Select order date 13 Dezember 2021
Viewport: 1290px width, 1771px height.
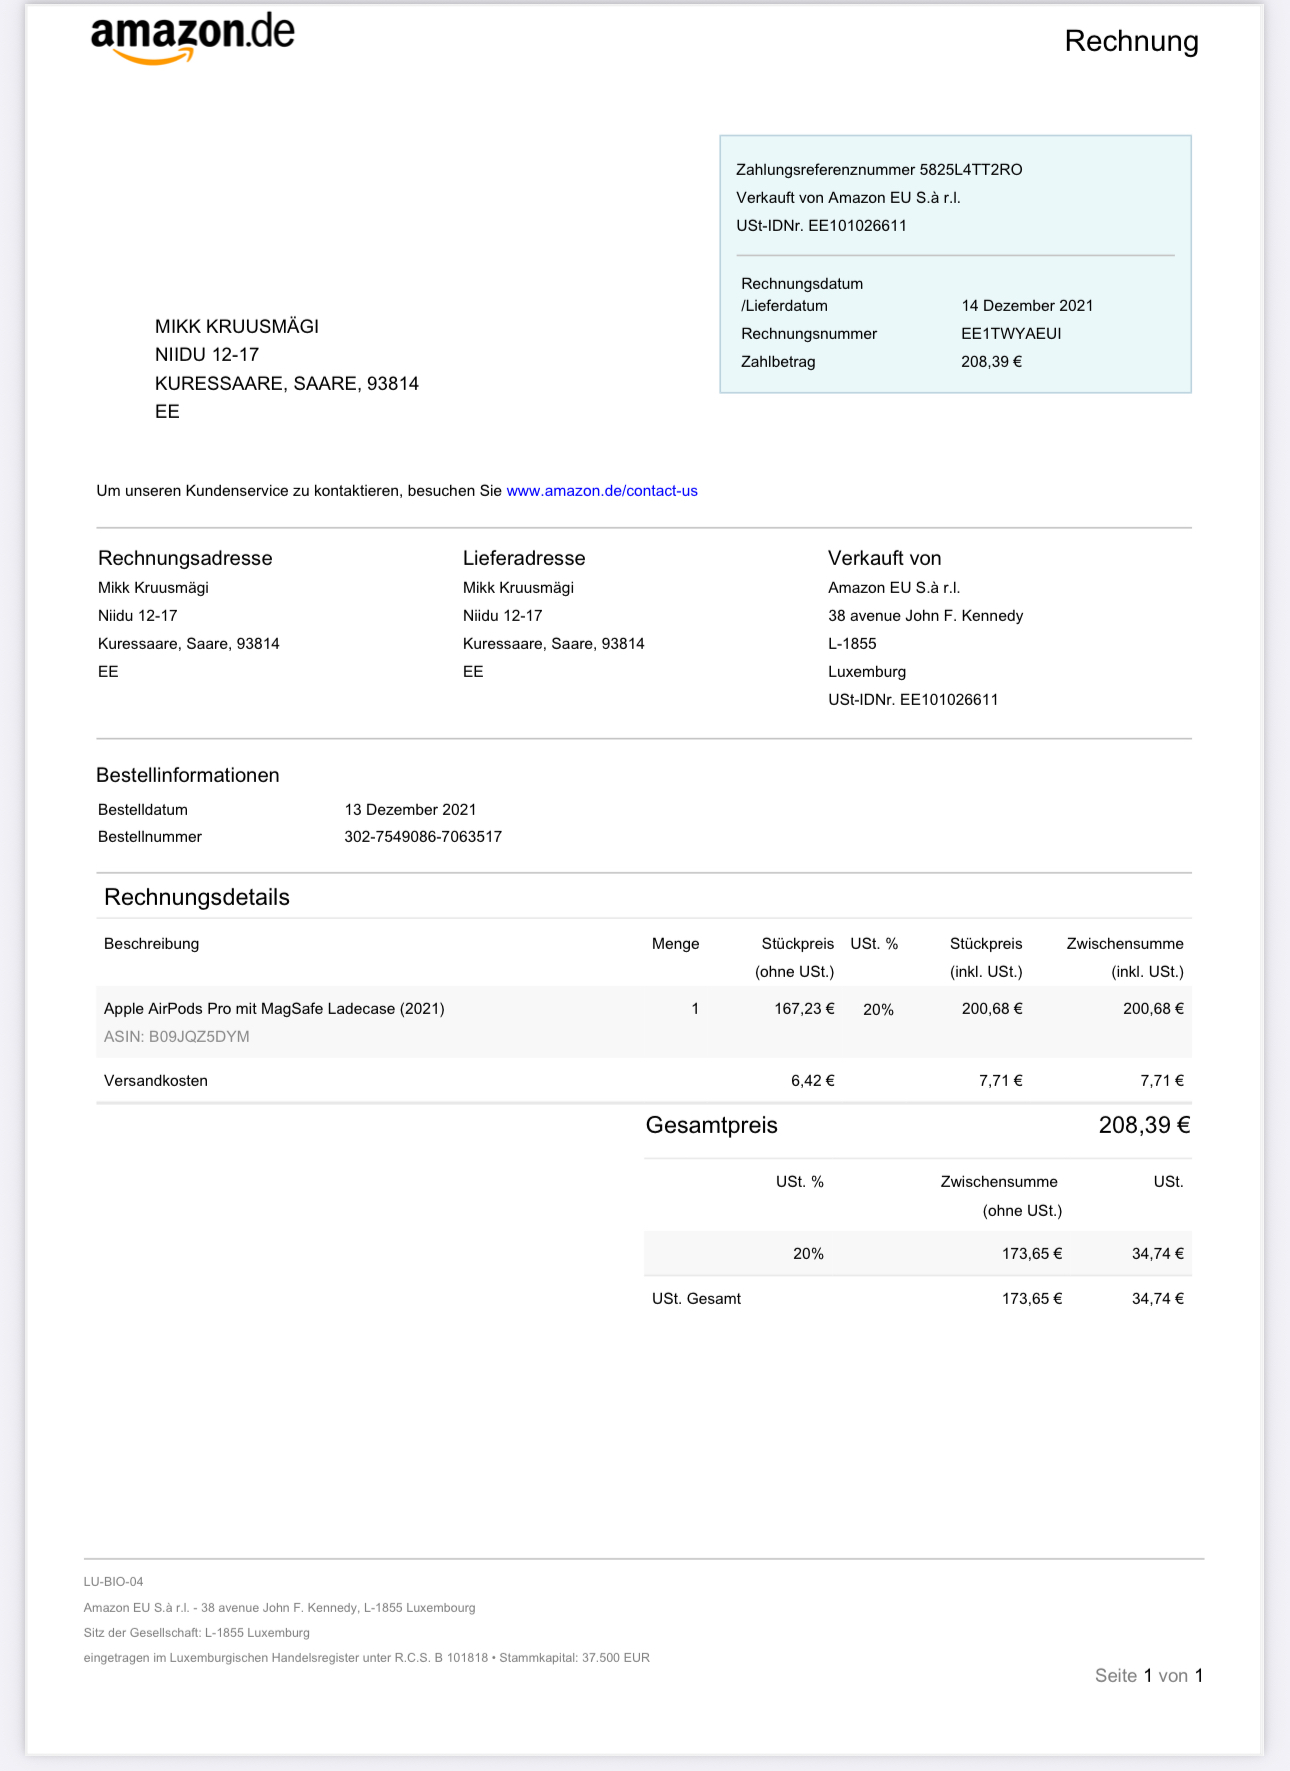click(x=410, y=810)
